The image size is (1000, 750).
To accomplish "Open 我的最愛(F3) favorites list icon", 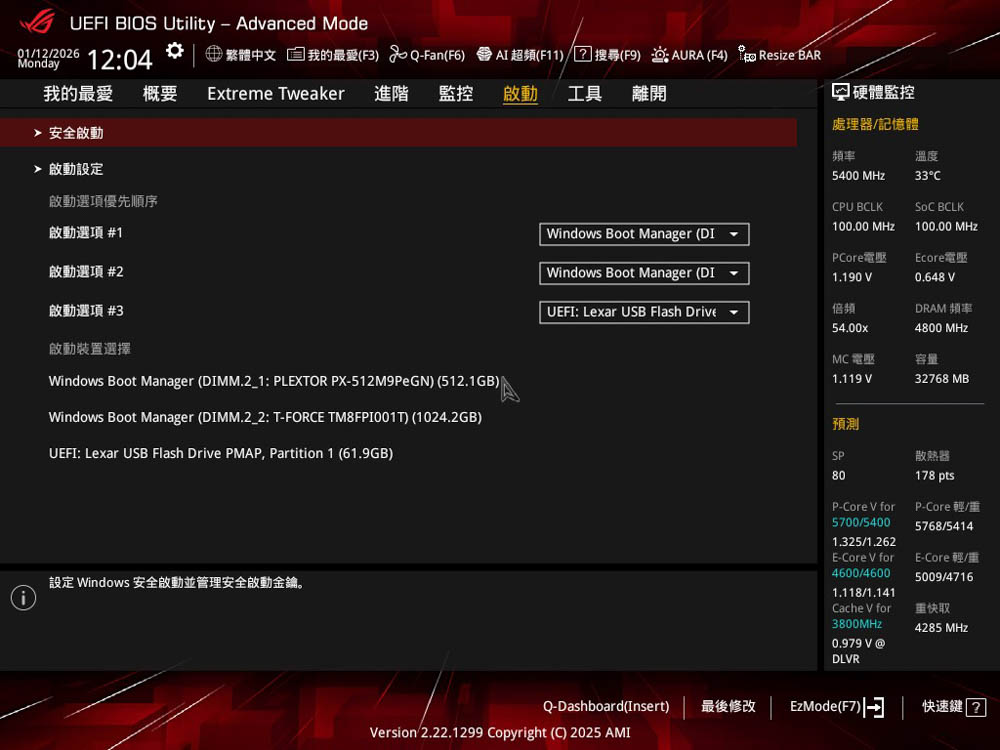I will point(296,54).
